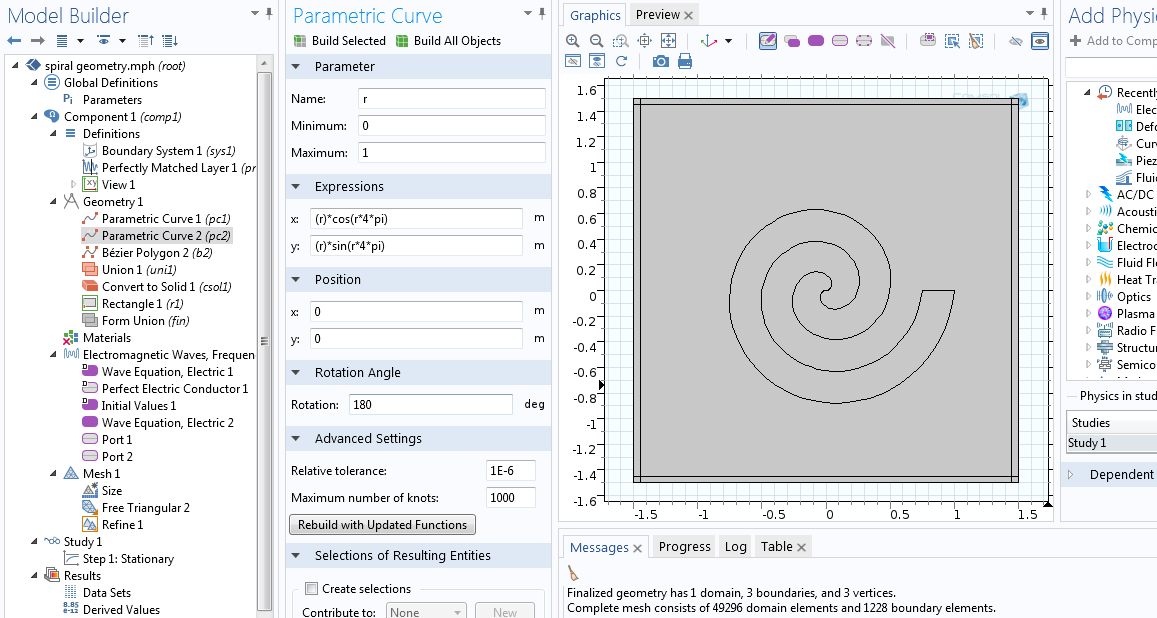Image resolution: width=1157 pixels, height=618 pixels.
Task: Click Rebuild with Updated Functions button
Action: click(383, 525)
